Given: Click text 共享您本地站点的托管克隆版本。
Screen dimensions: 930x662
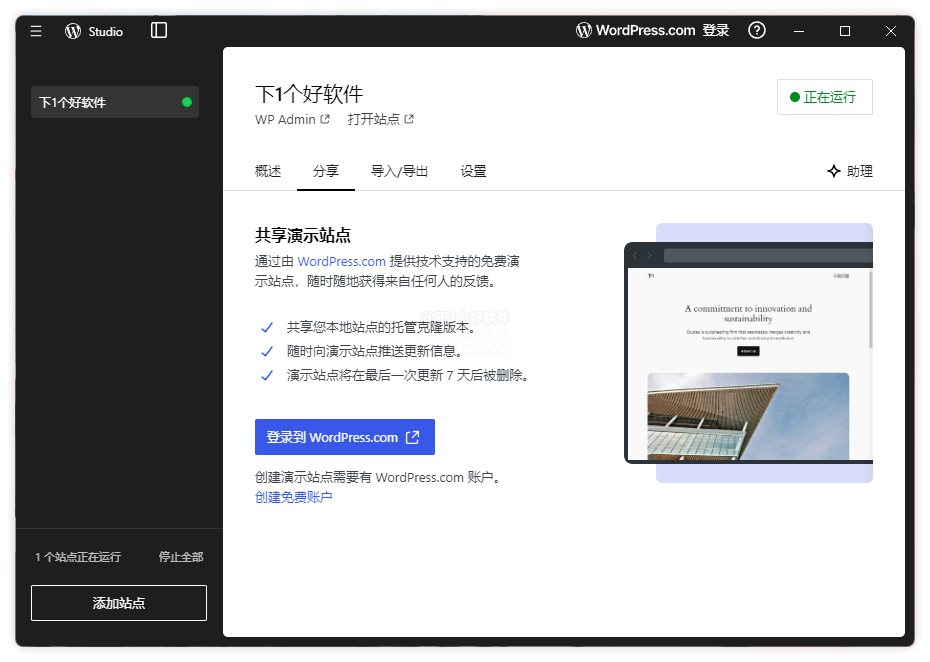Looking at the screenshot, I should coord(382,327).
